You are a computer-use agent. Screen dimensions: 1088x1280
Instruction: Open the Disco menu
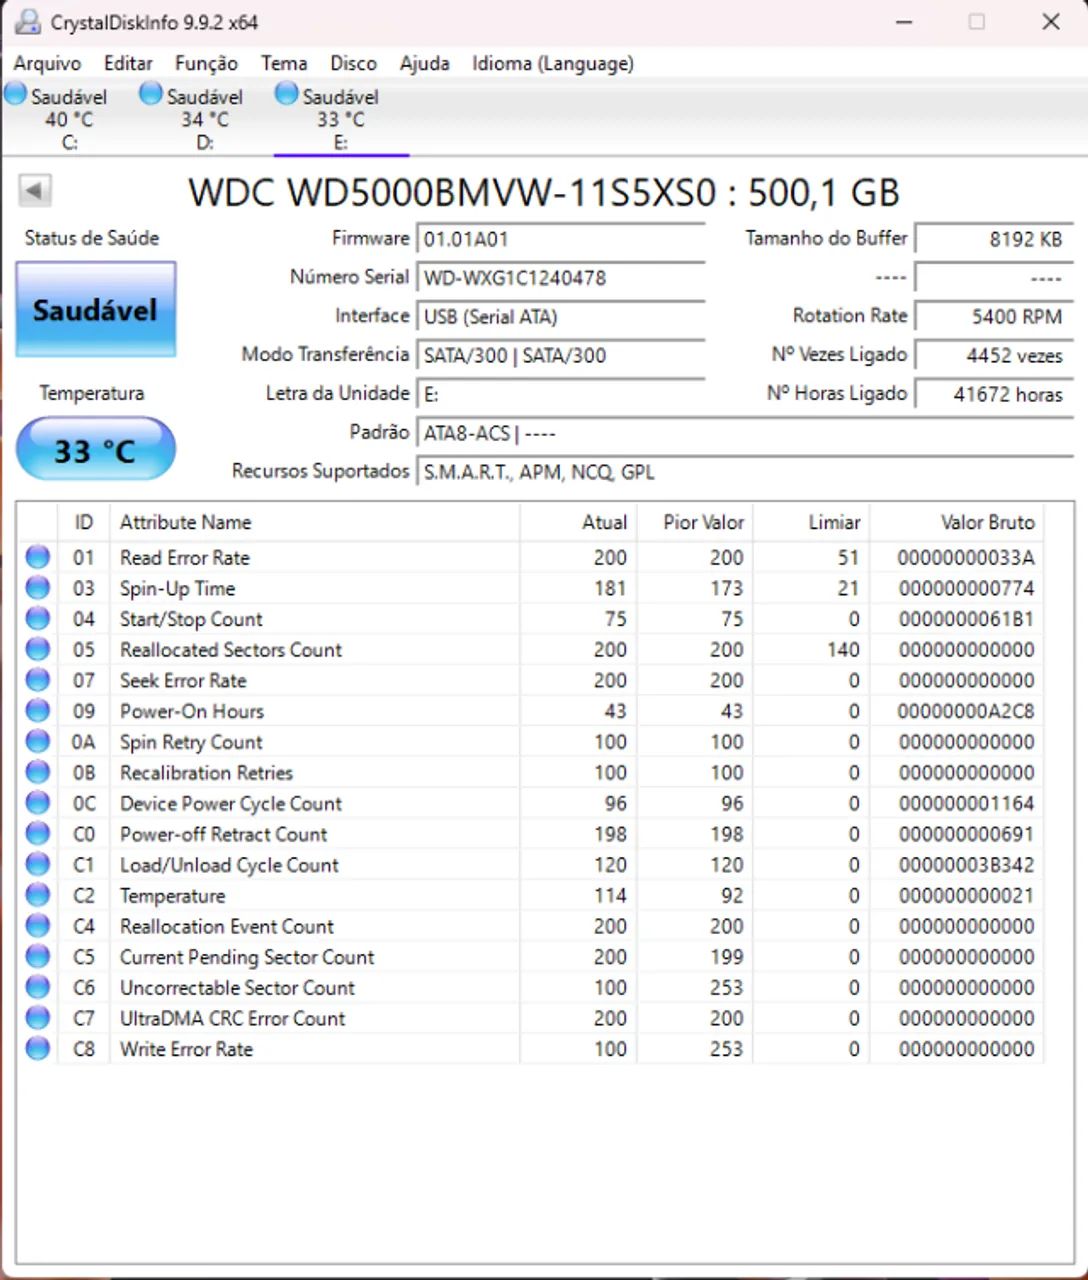click(353, 63)
